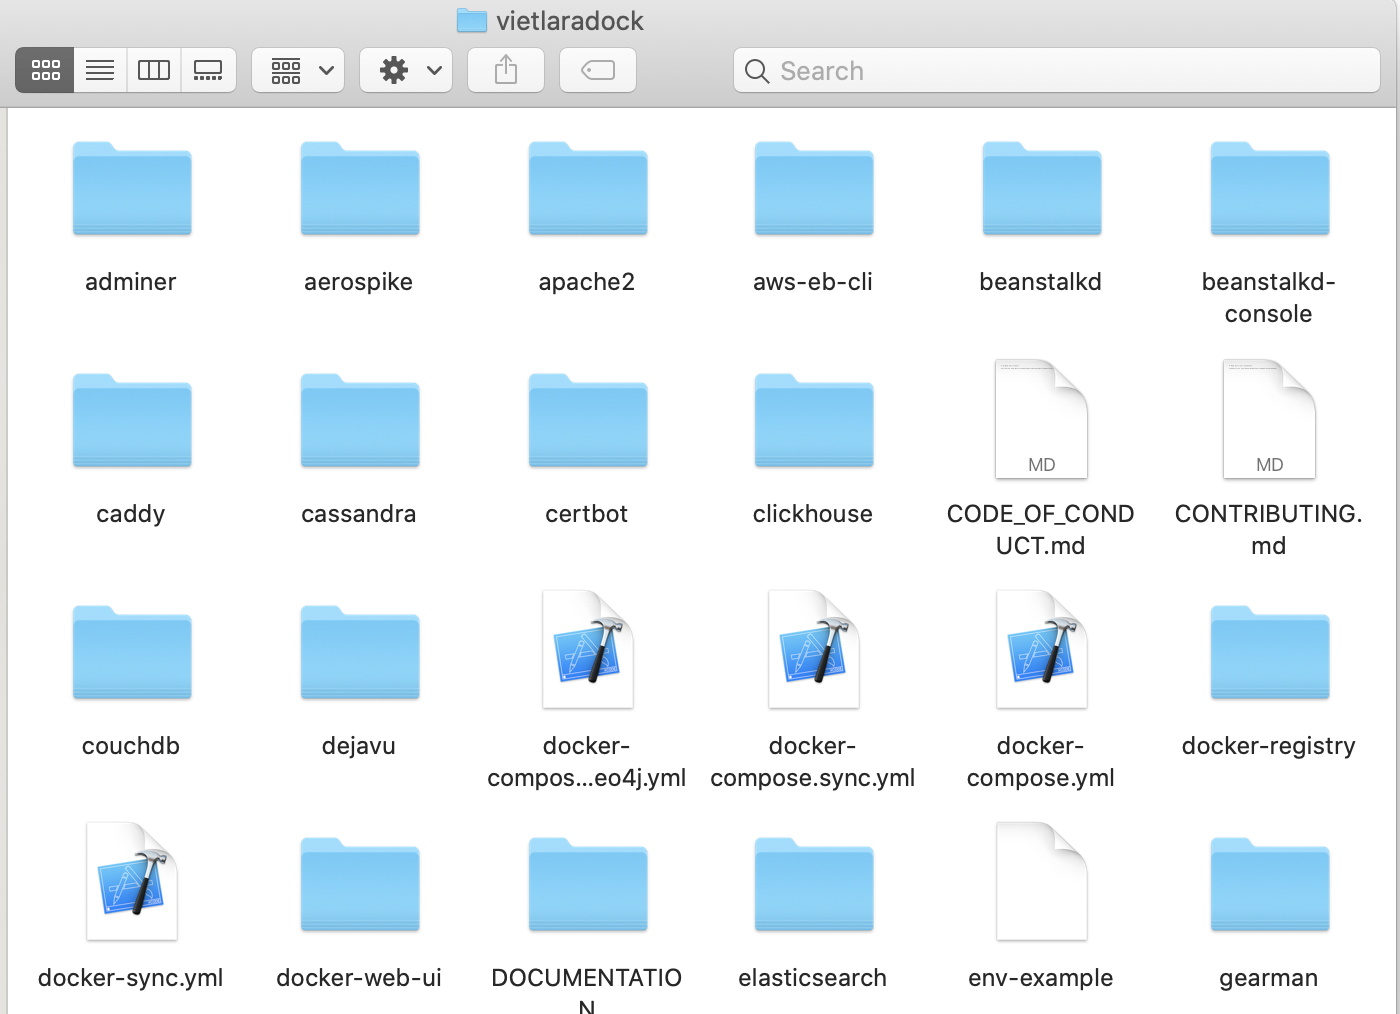Select the docker-compose.yml file icon
The image size is (1400, 1014).
coord(1041,649)
